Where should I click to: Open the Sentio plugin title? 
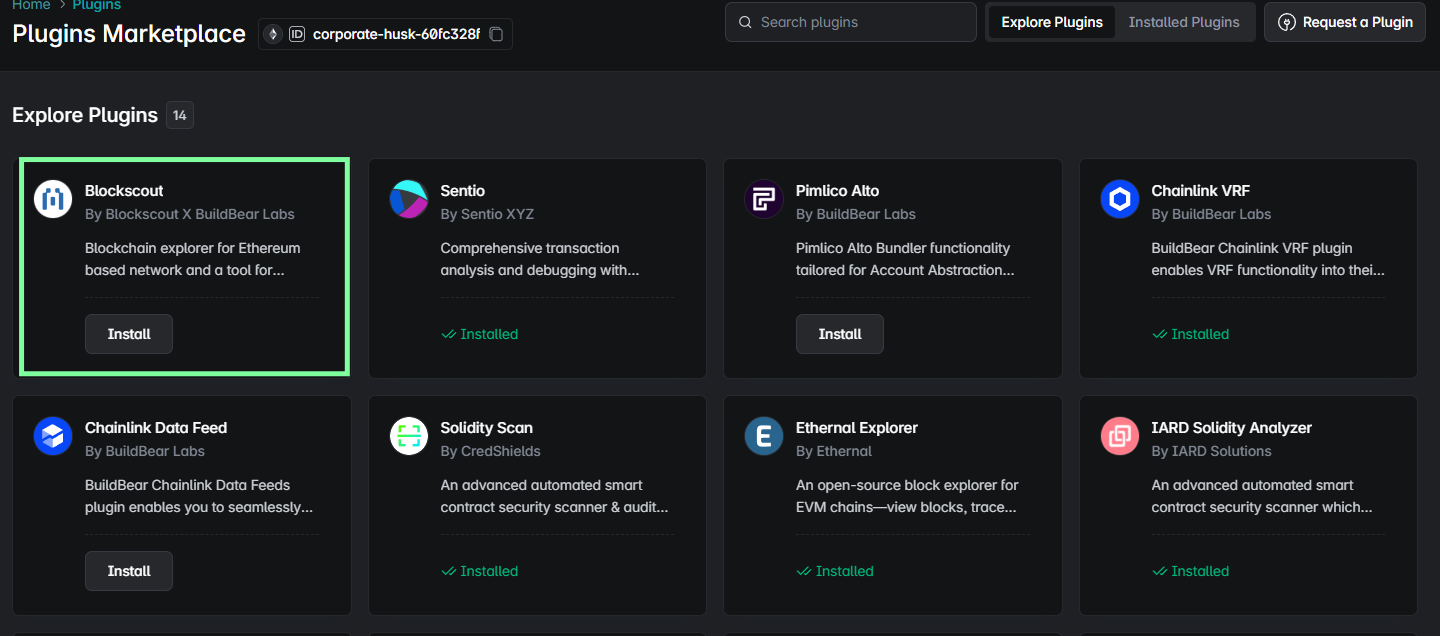click(x=462, y=190)
